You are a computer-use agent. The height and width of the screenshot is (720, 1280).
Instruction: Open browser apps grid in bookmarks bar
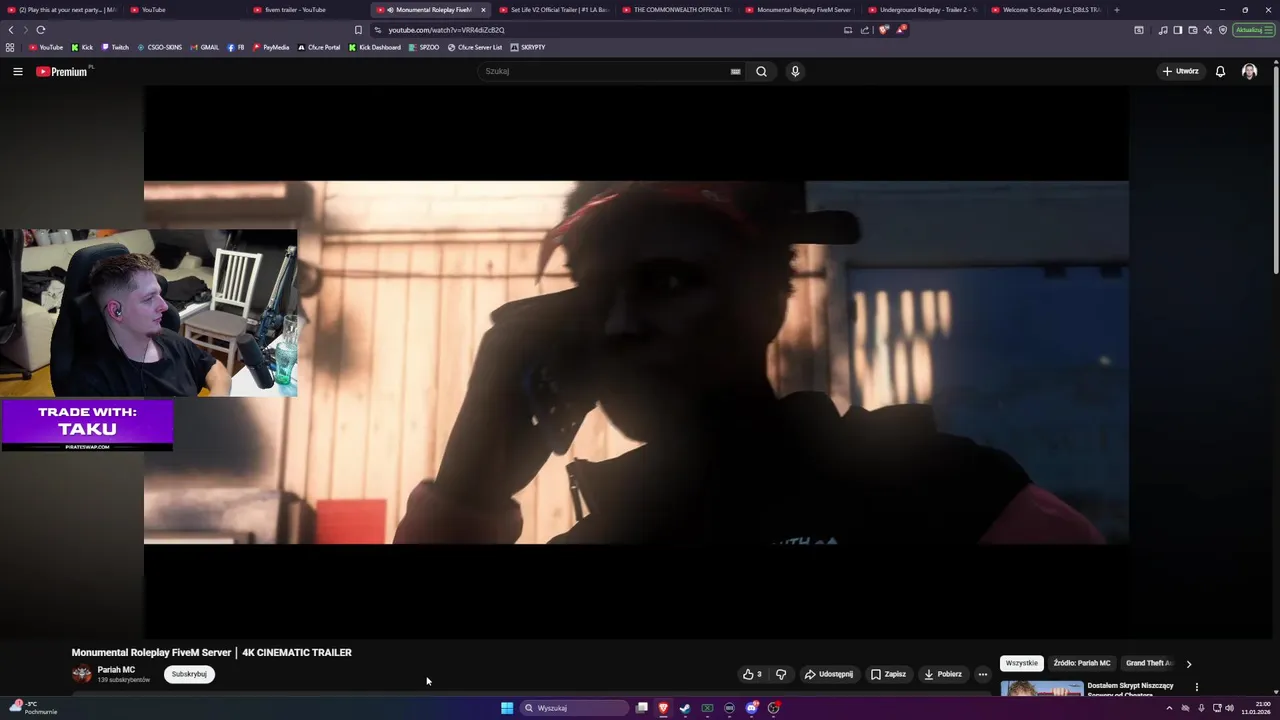click(10, 47)
